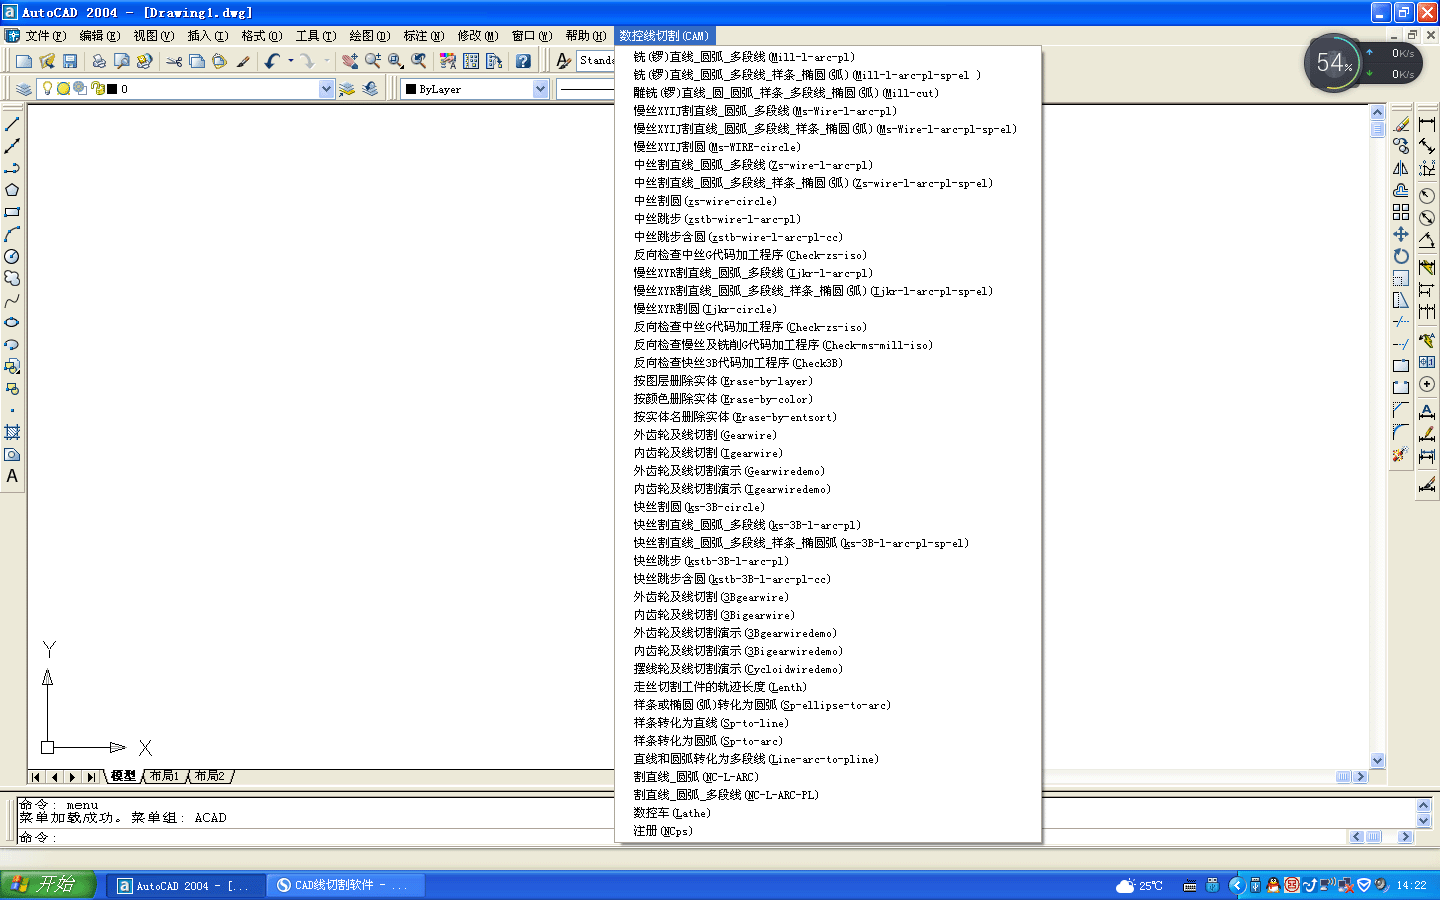1440x900 pixels.
Task: Select the Circle draw tool
Action: (x=12, y=256)
